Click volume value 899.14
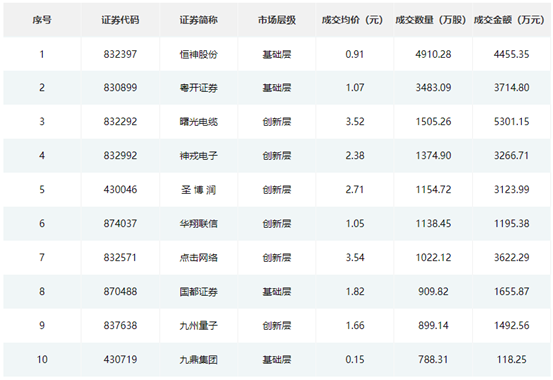 pyautogui.click(x=433, y=326)
